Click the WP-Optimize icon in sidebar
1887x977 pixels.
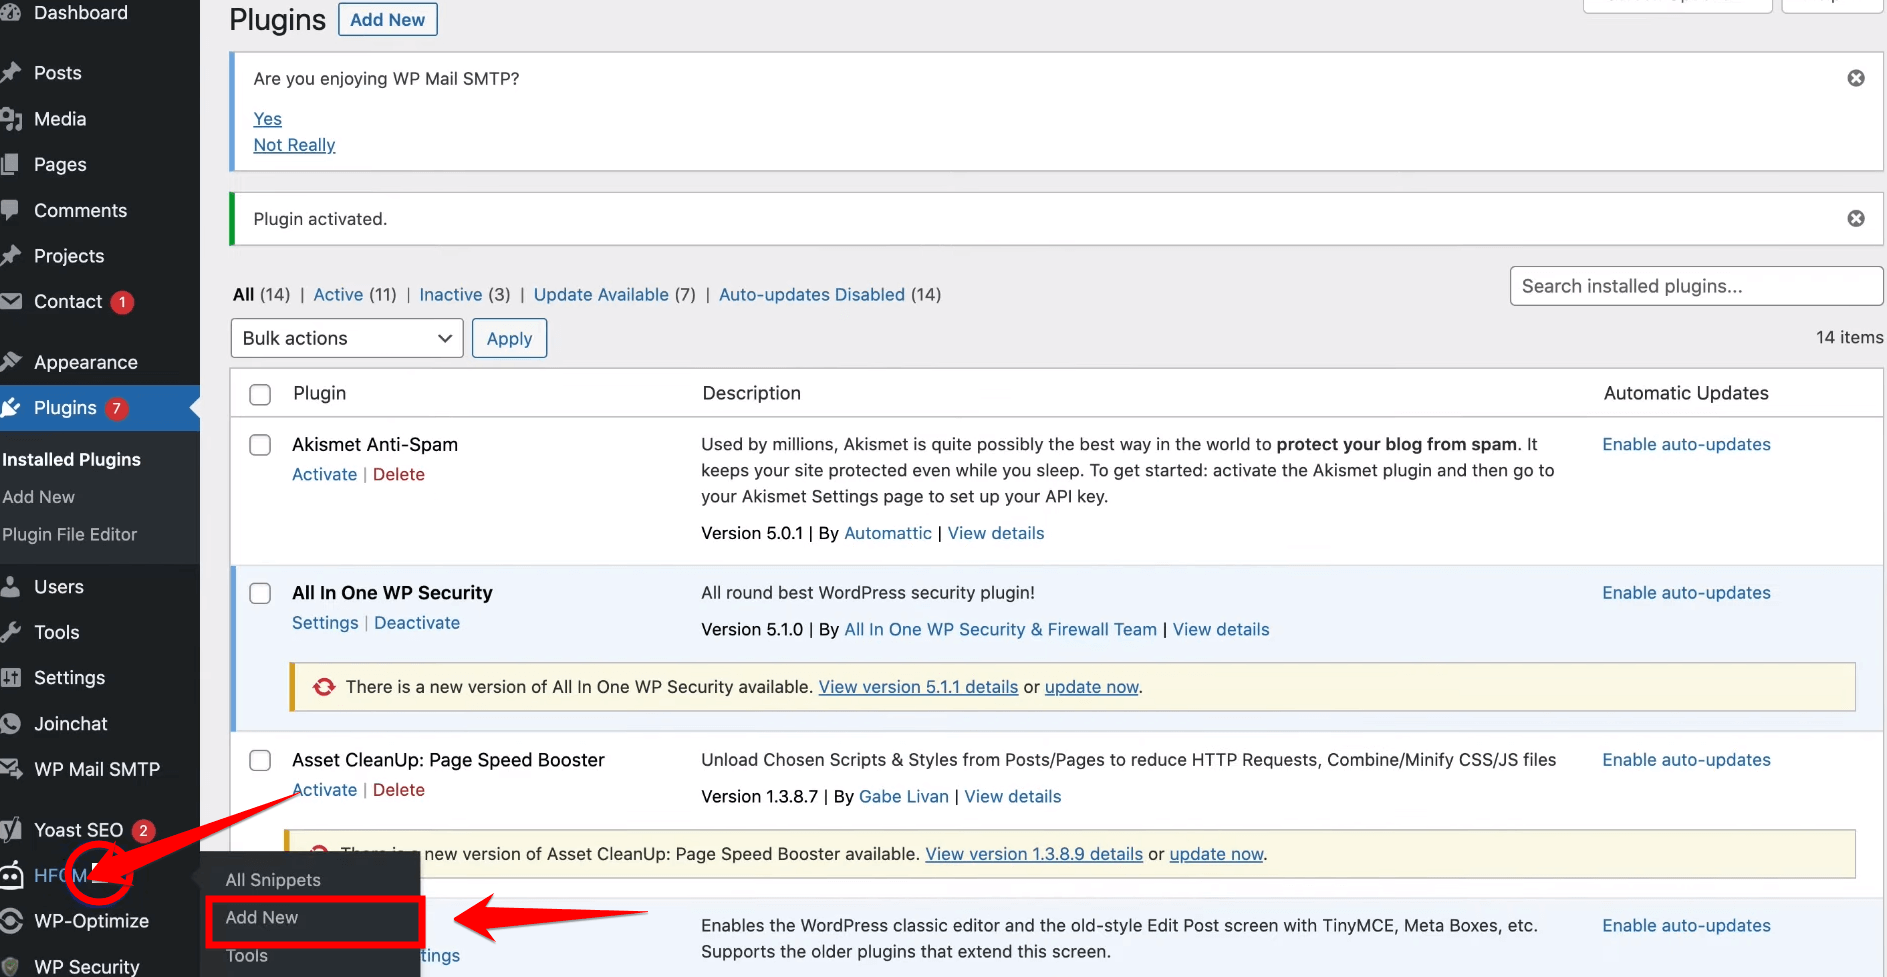point(11,921)
